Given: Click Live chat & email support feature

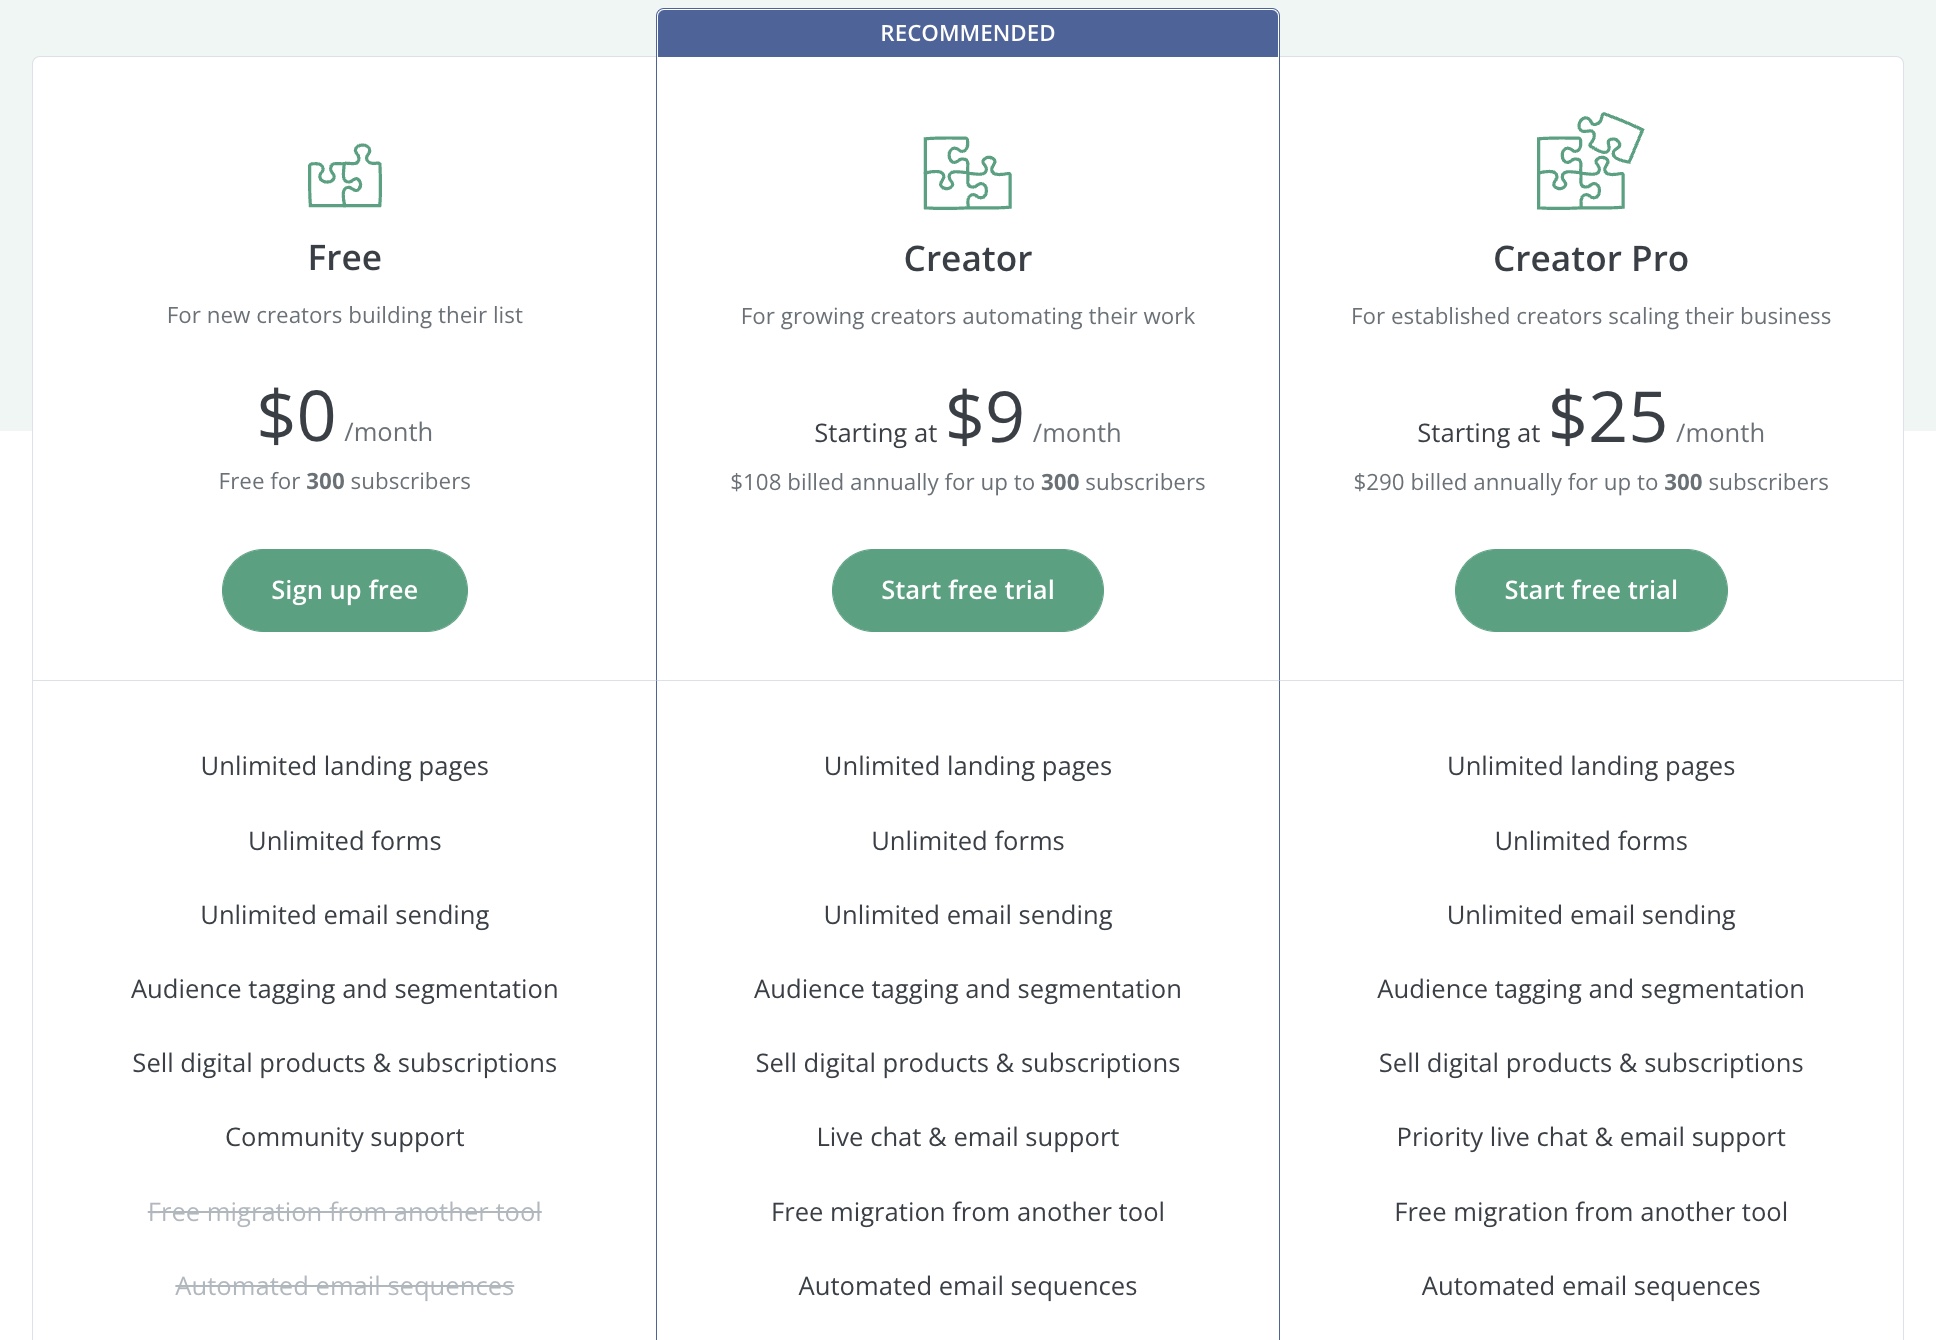Looking at the screenshot, I should pyautogui.click(x=968, y=1137).
